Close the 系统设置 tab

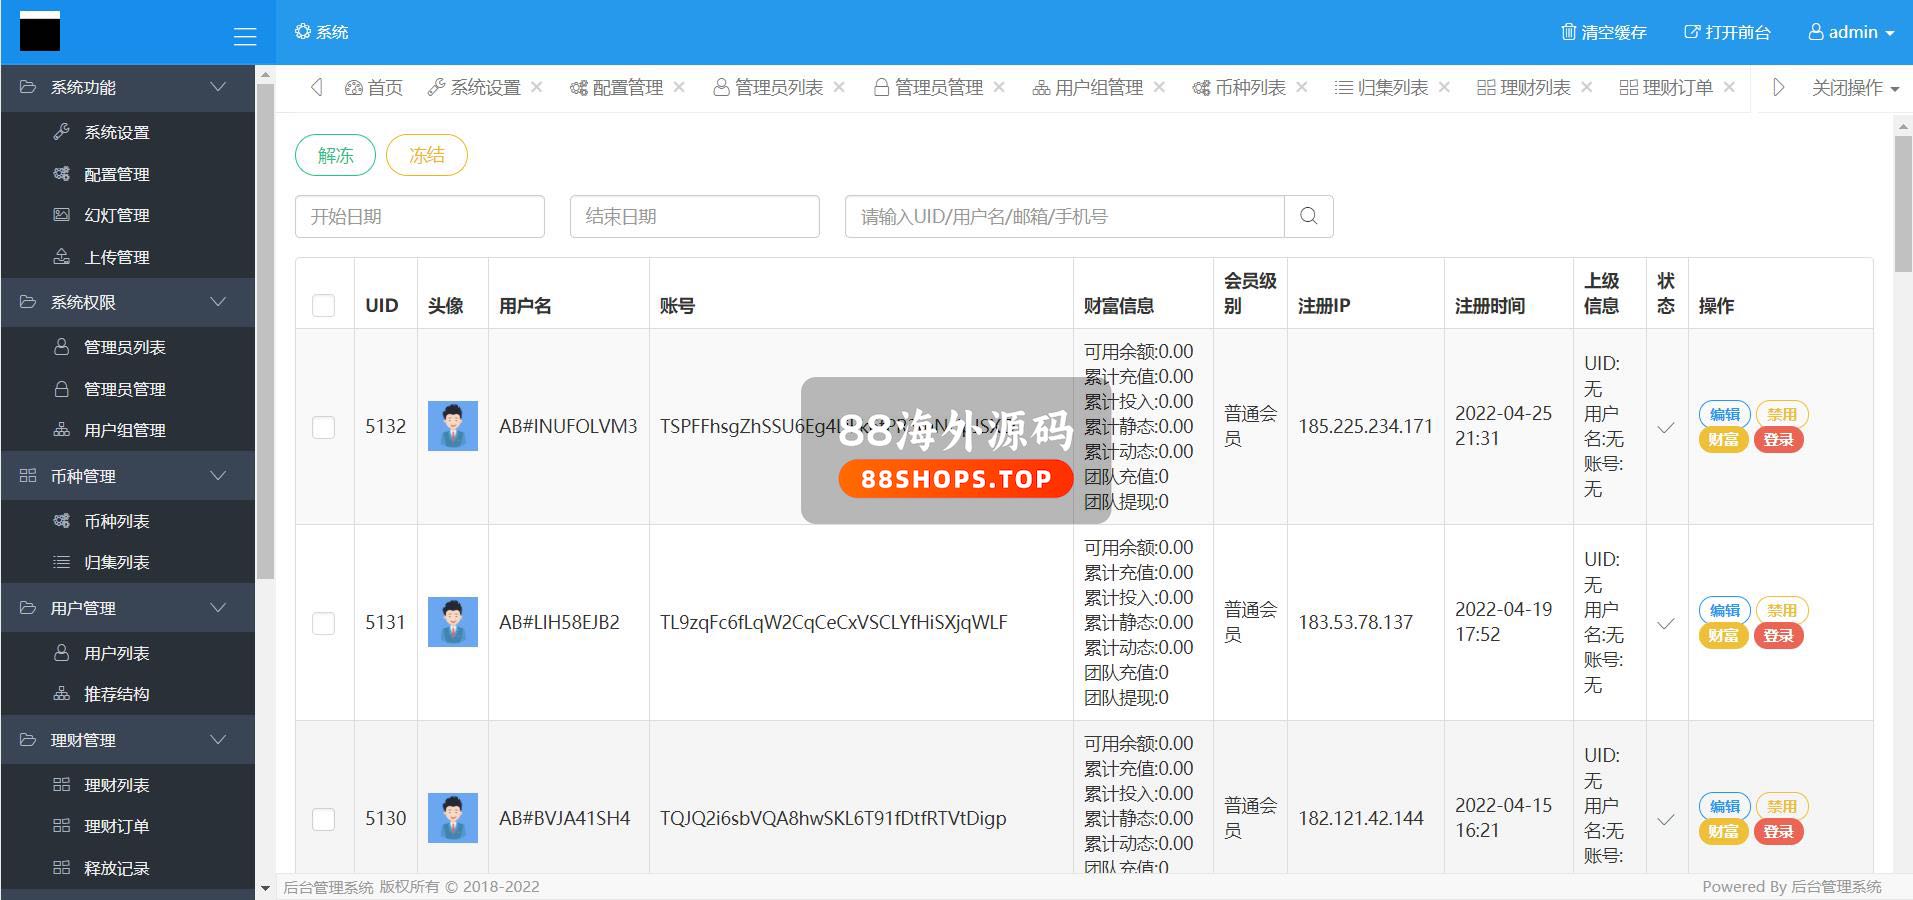point(537,87)
